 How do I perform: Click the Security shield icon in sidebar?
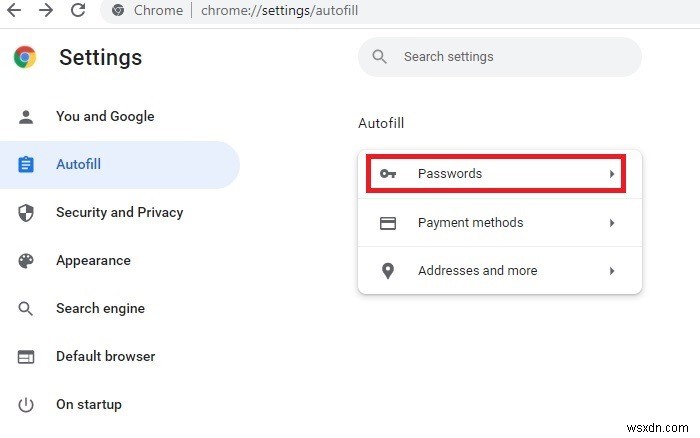[x=26, y=213]
